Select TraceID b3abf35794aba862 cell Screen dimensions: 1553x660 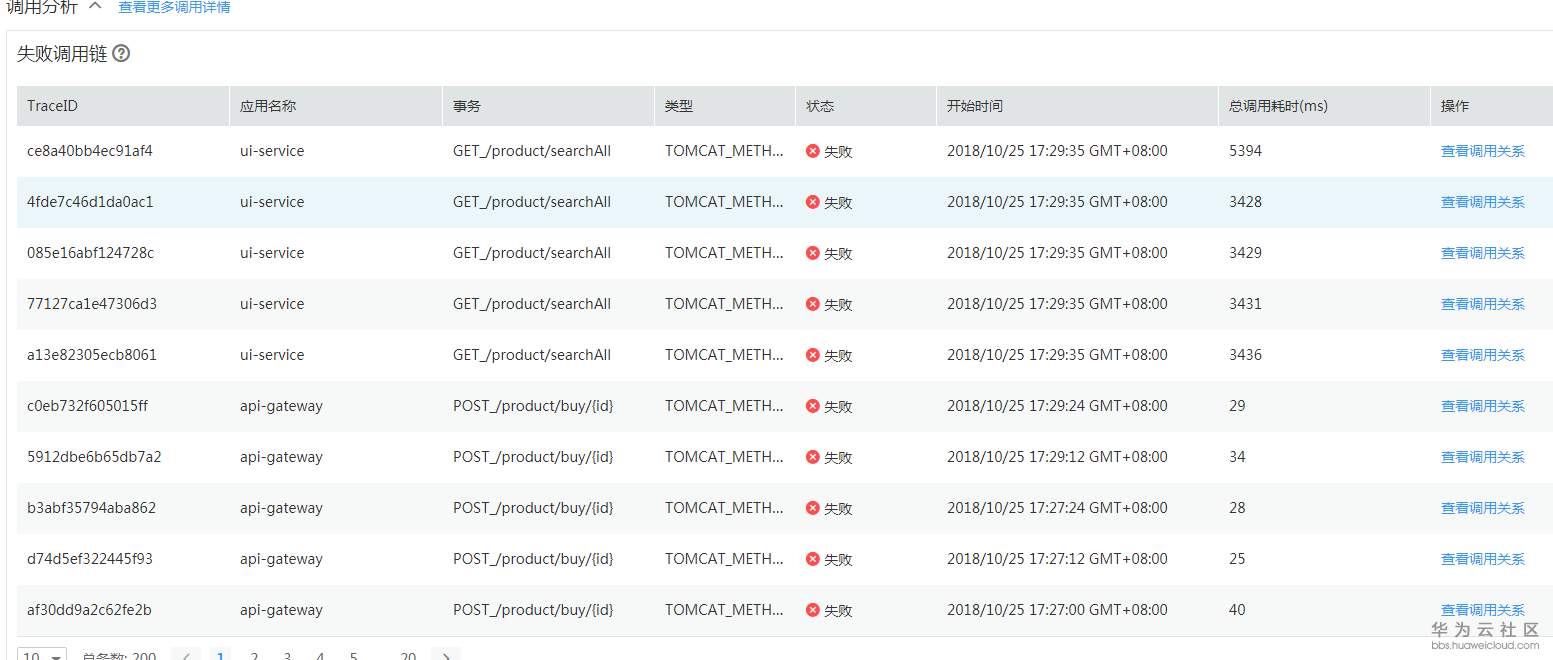click(92, 508)
